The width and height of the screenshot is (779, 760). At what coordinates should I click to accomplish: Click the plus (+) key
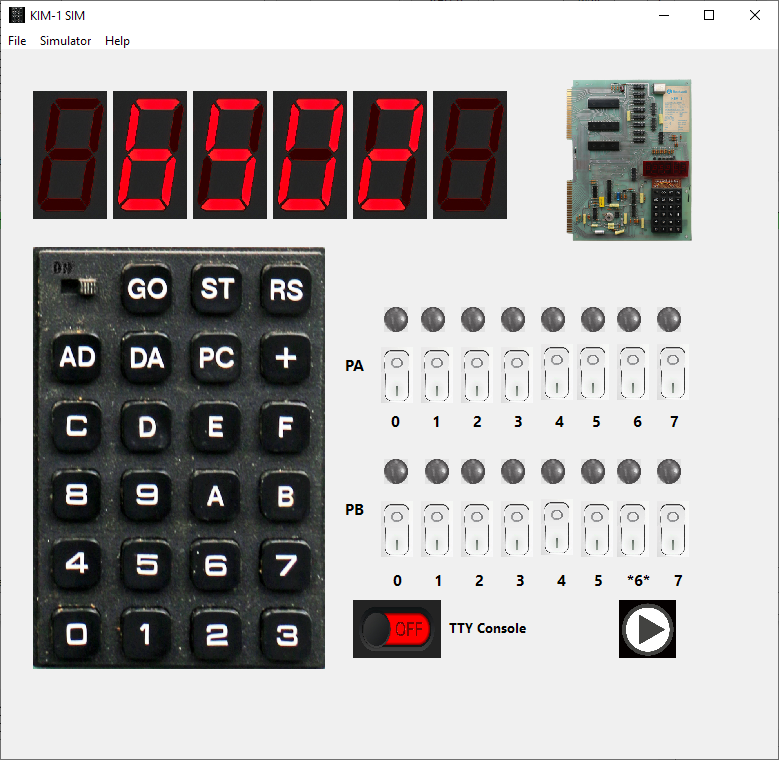pyautogui.click(x=286, y=357)
